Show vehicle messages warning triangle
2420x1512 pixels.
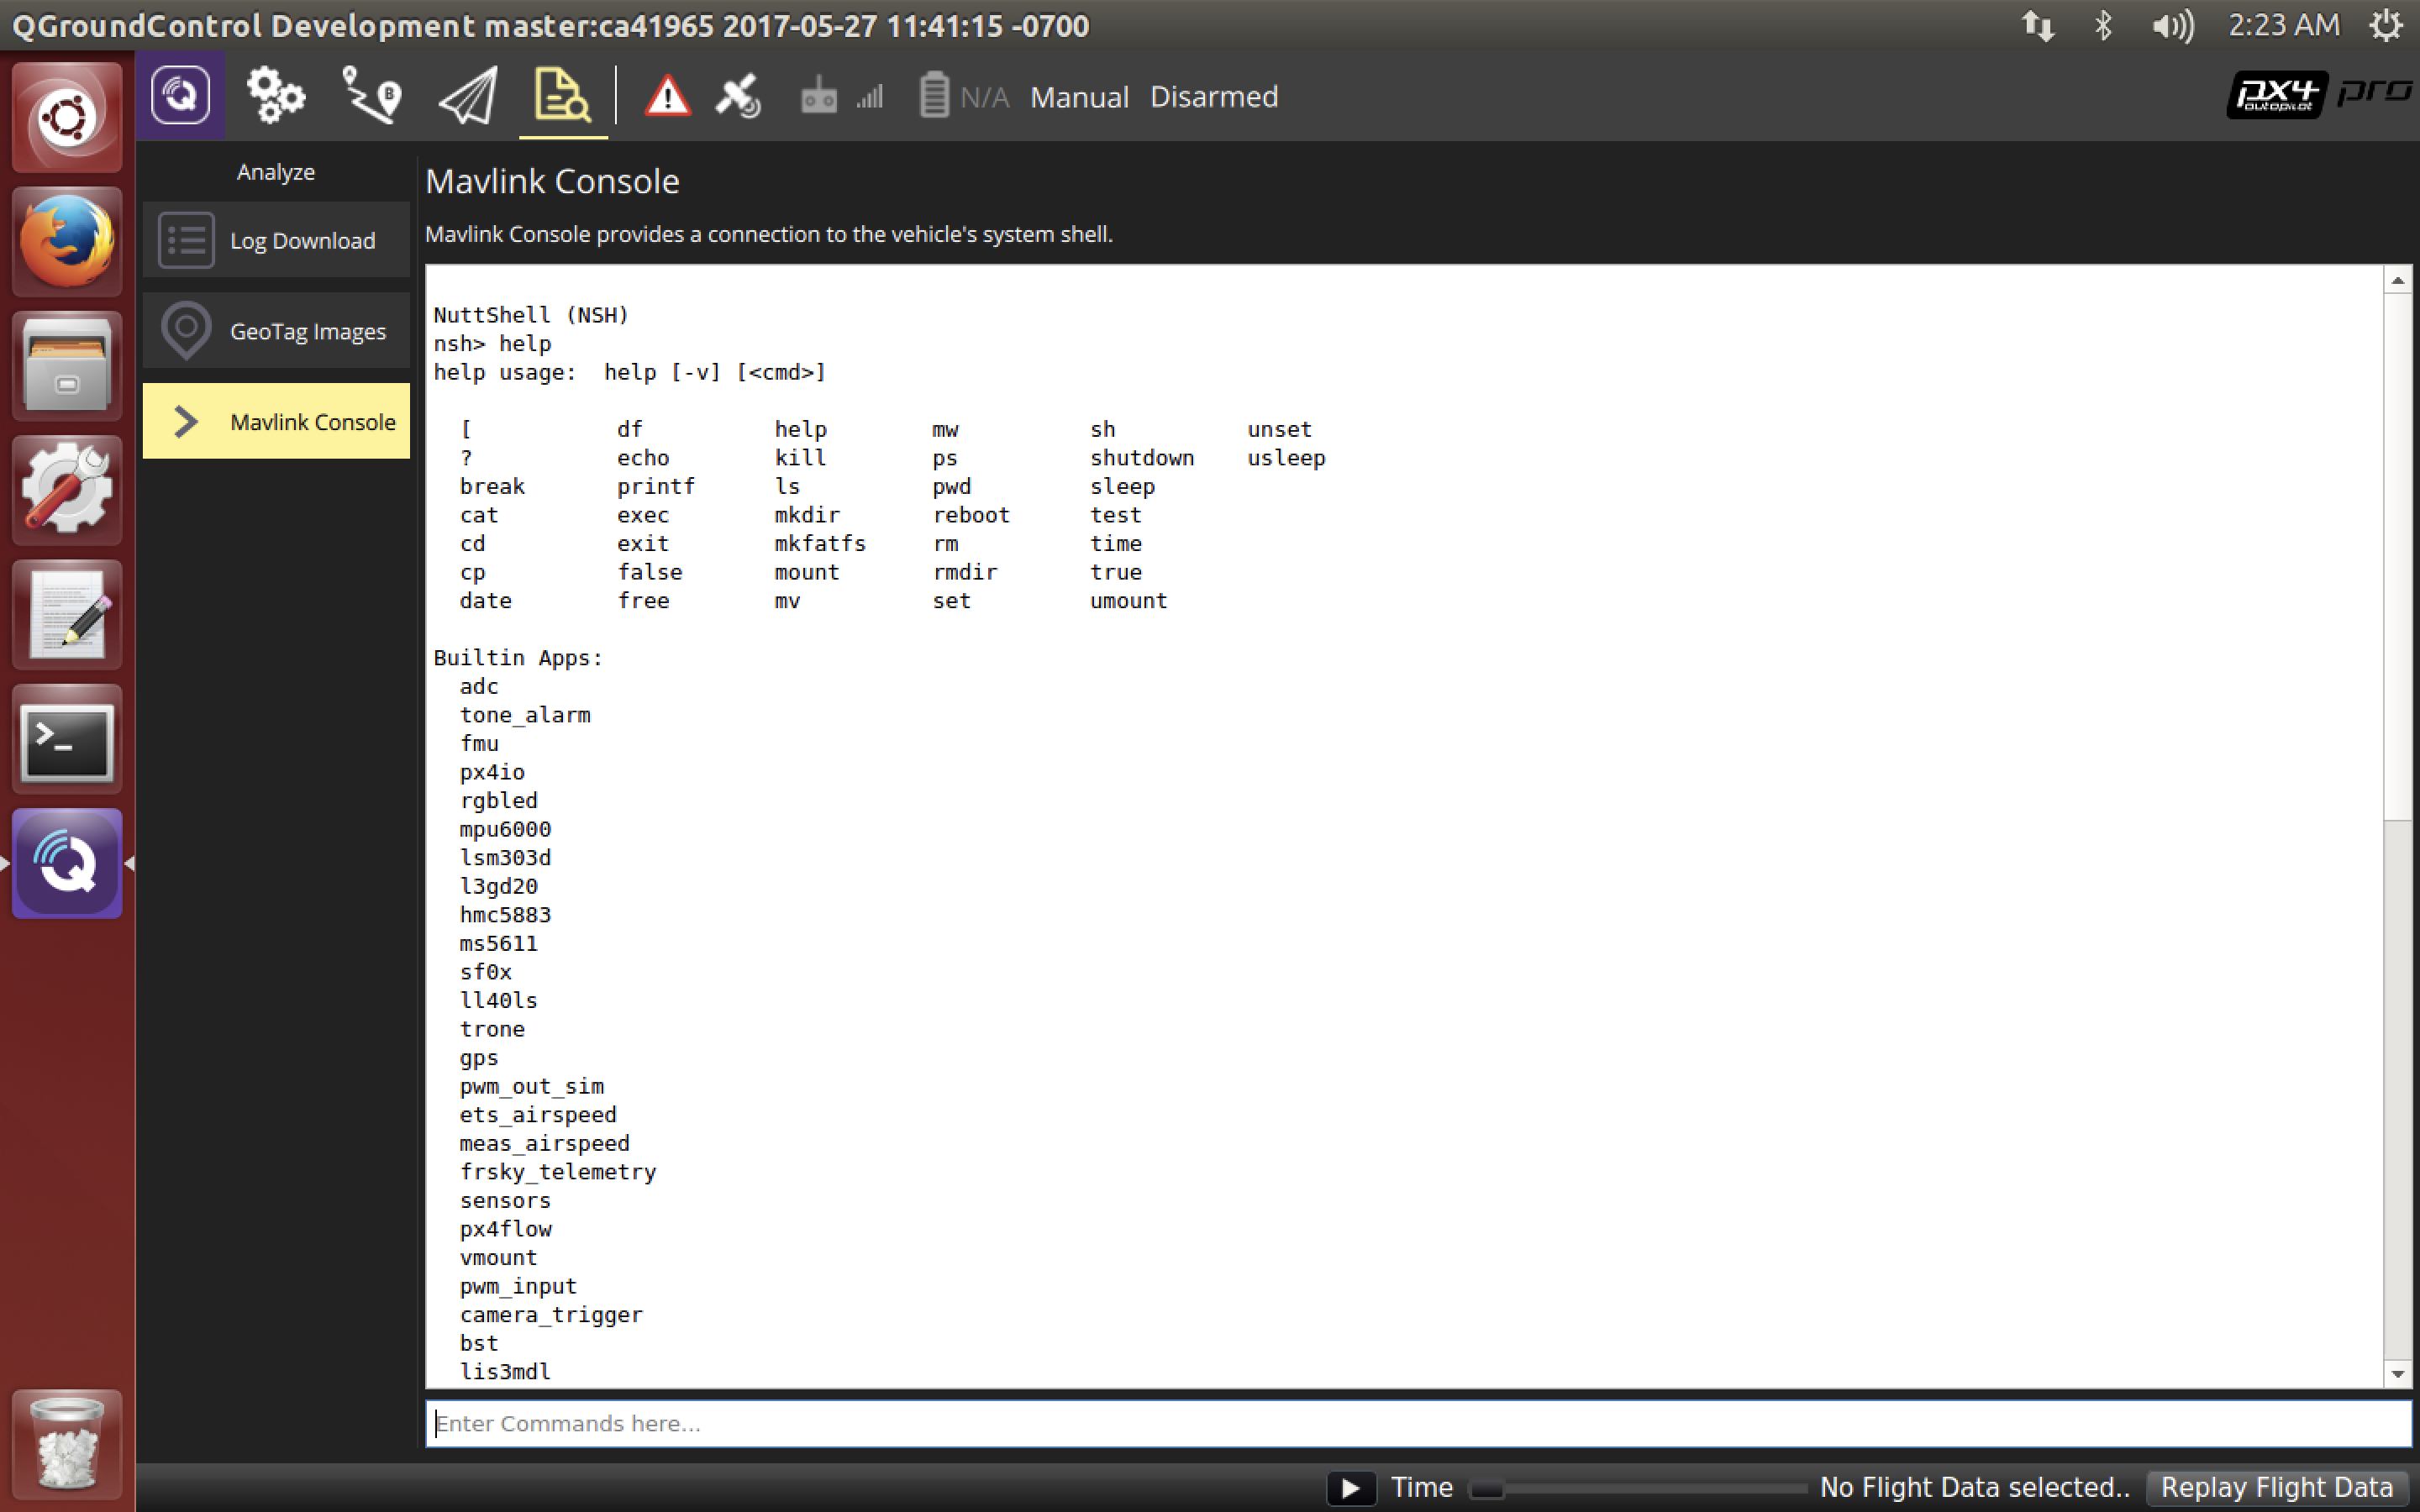tap(667, 97)
